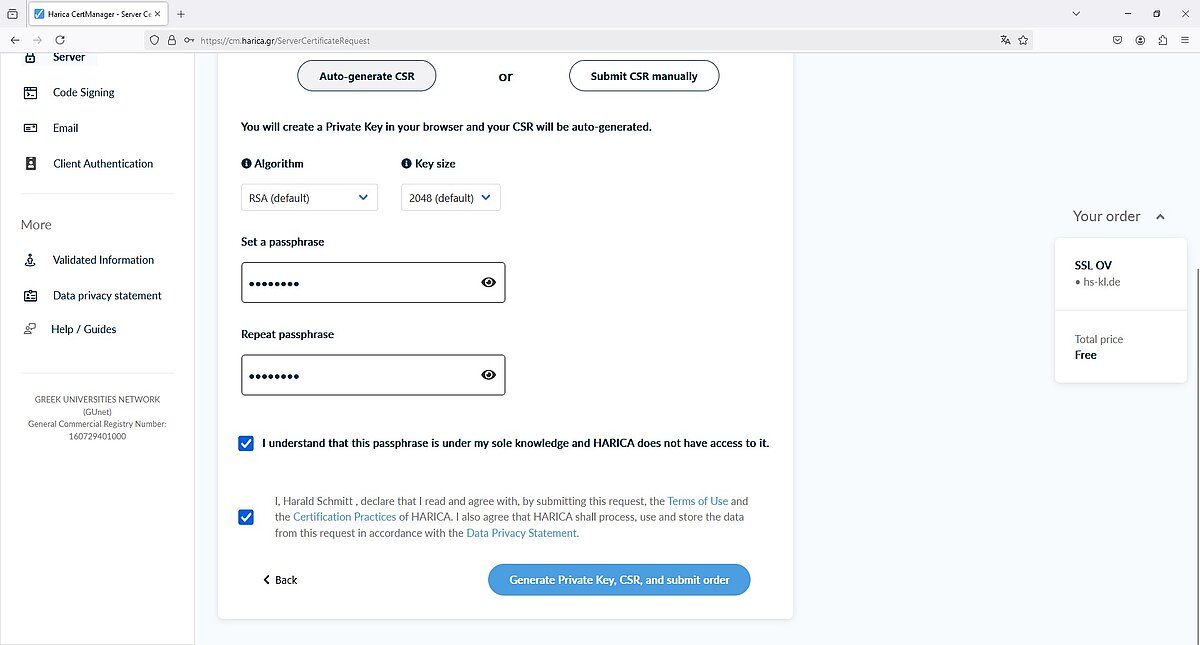Open the RSA (default) algorithm dropdown
1200x645 pixels.
click(x=309, y=197)
